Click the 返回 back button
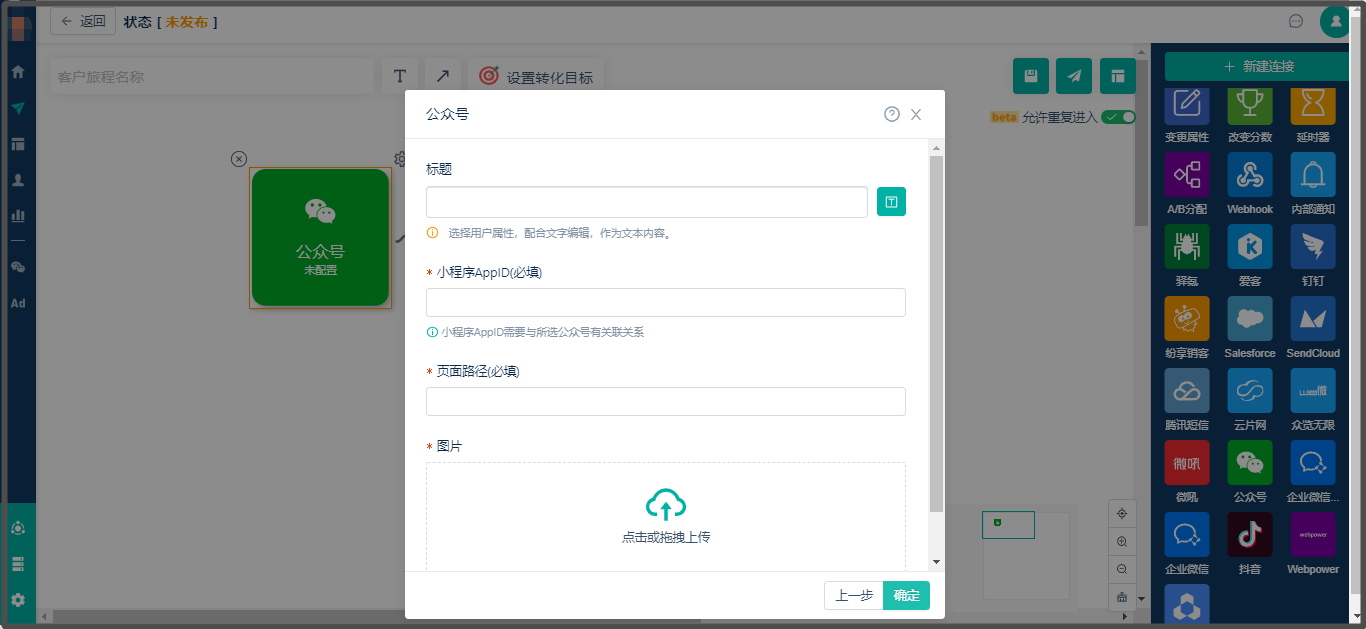 83,21
